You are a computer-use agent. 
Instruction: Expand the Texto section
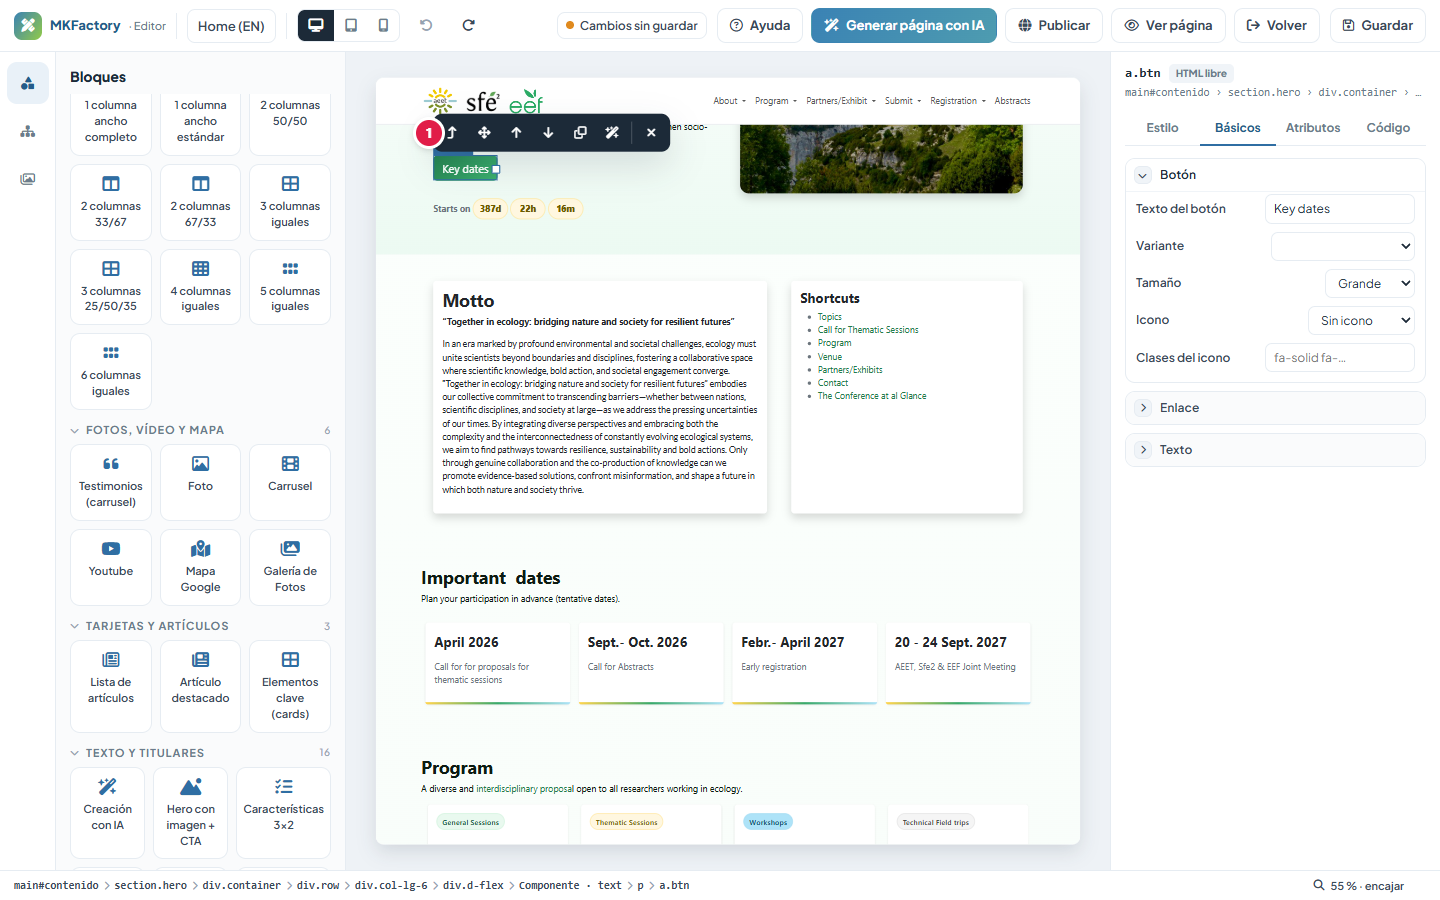point(1275,450)
